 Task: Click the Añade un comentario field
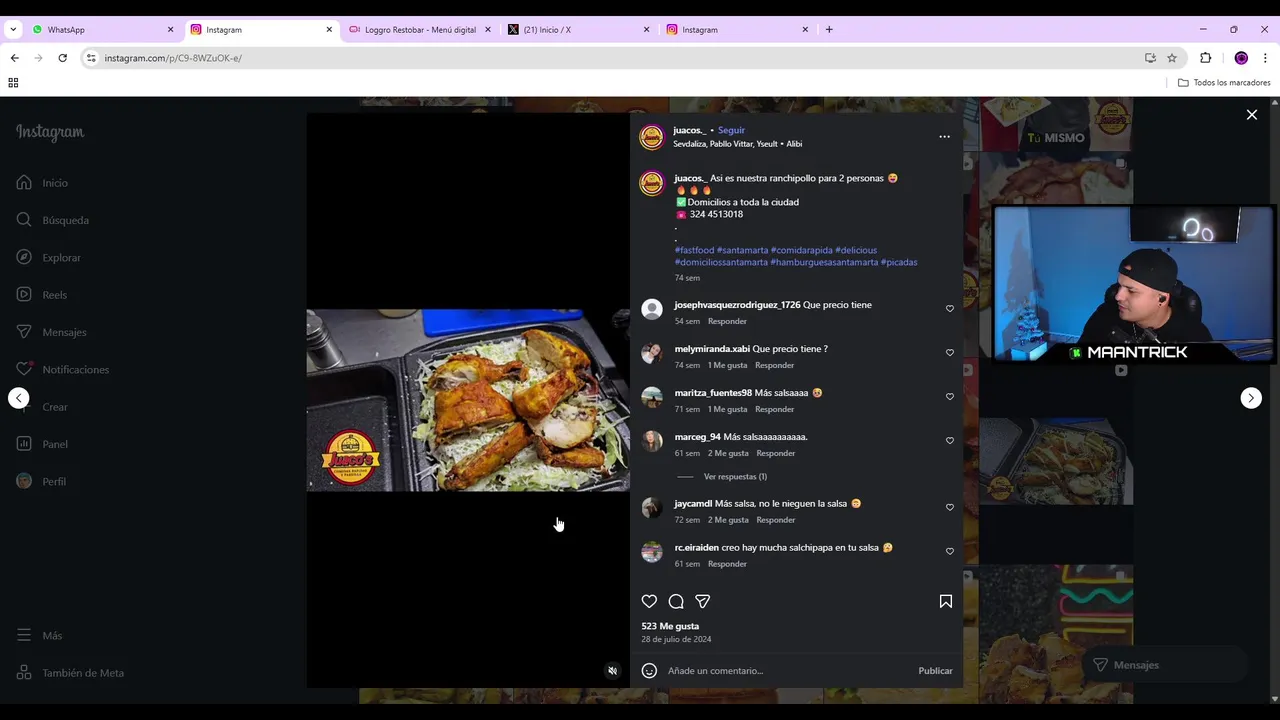[x=788, y=671]
